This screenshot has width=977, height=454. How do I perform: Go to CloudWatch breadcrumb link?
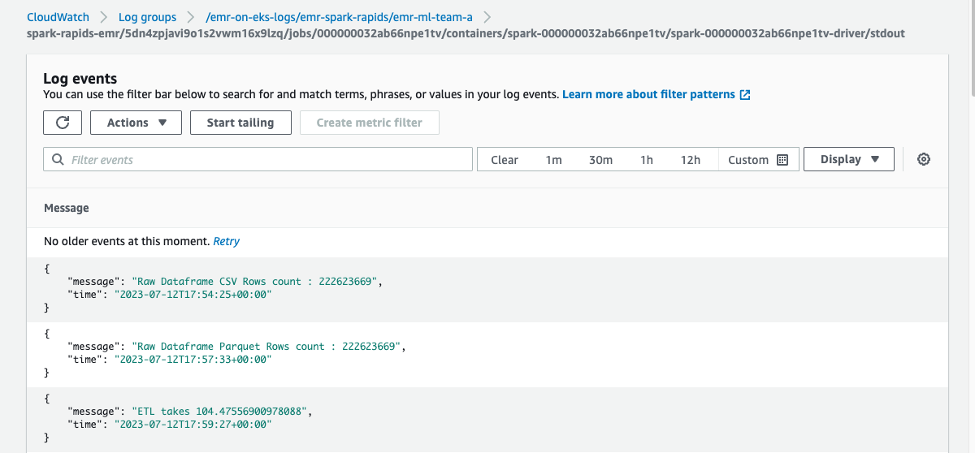point(58,17)
